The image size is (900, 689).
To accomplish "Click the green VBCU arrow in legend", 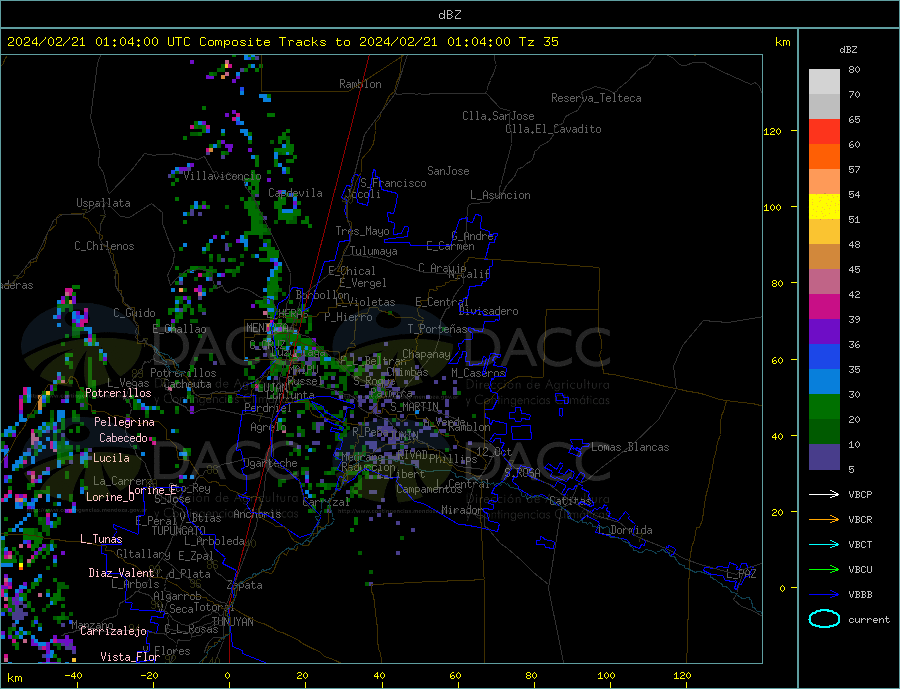I will pos(825,569).
